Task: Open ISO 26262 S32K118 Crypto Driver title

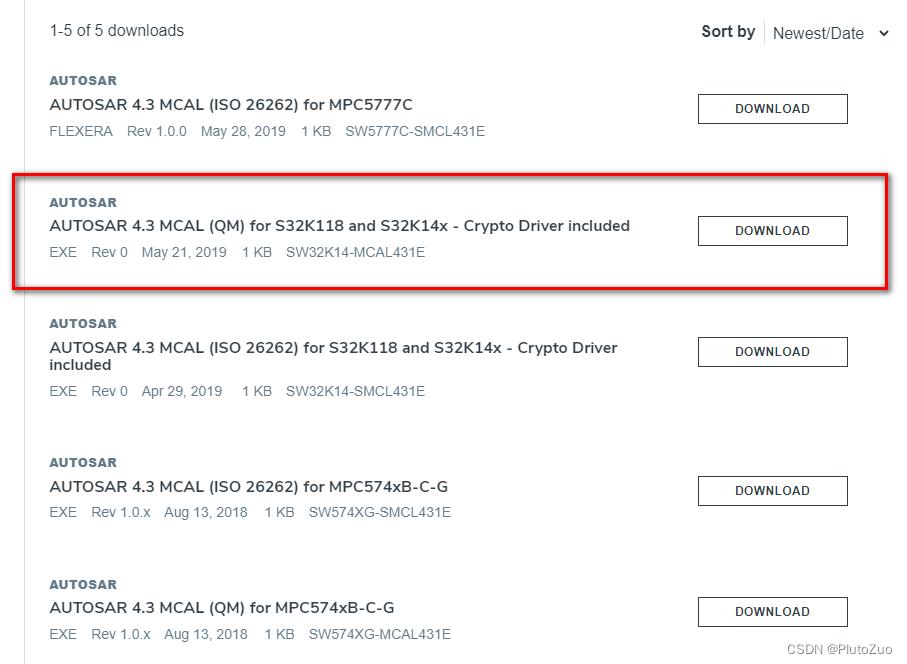Action: (x=333, y=356)
